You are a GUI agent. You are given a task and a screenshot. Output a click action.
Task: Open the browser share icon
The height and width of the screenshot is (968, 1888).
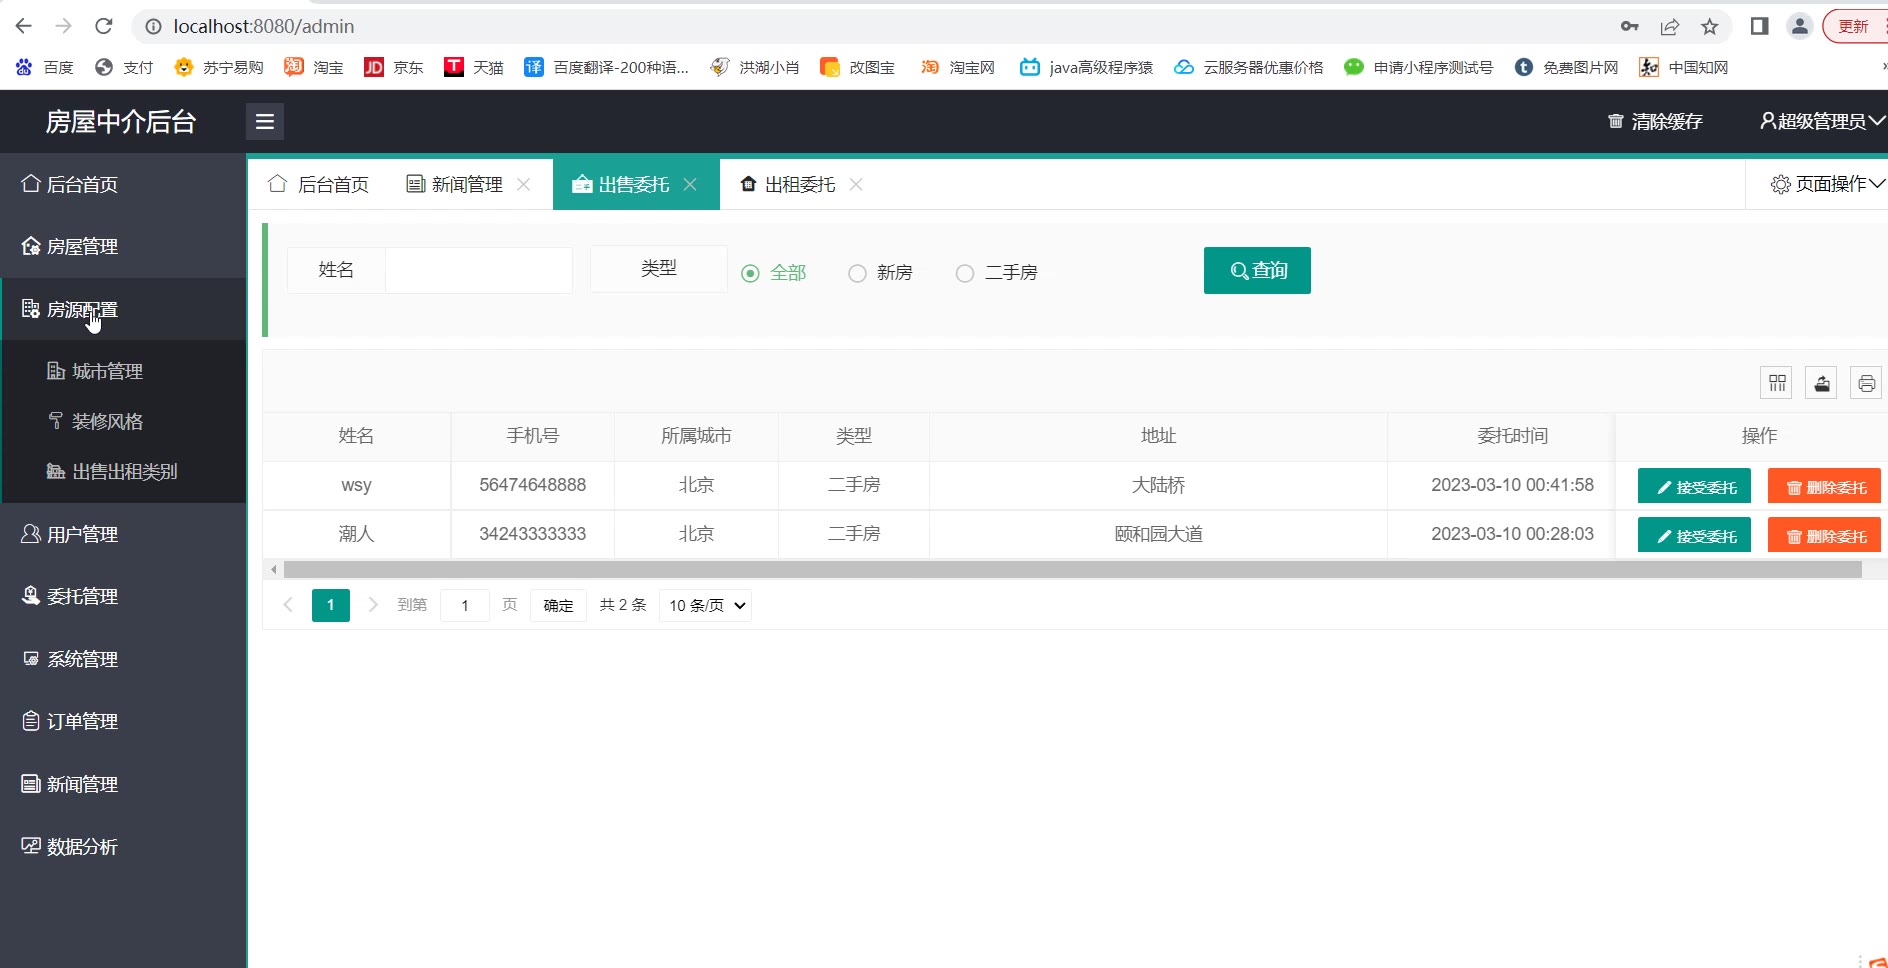point(1670,27)
